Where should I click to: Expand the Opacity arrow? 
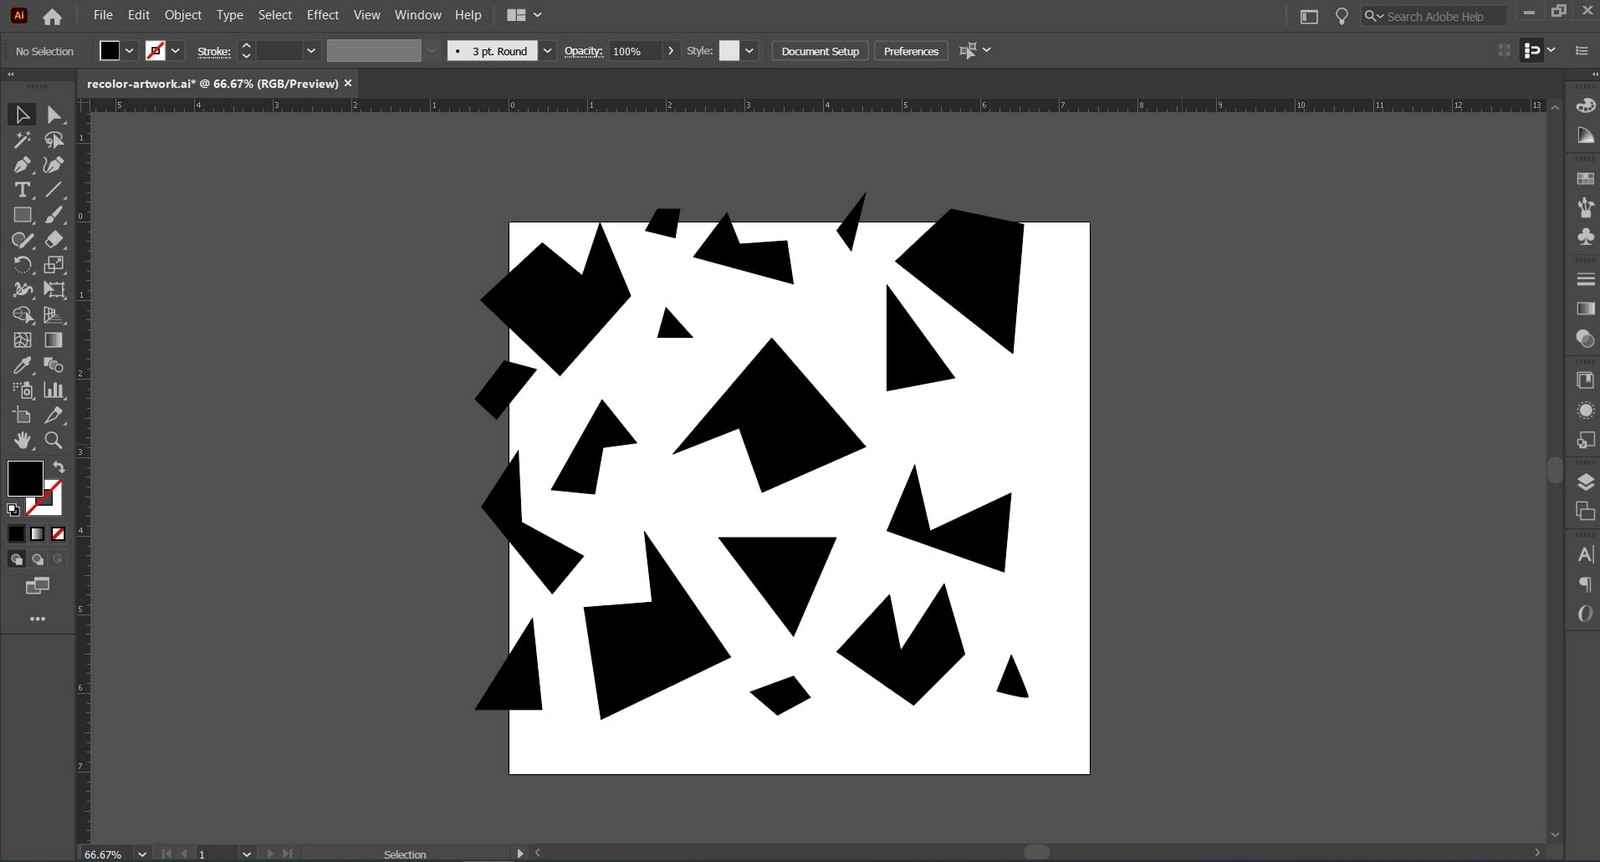pos(670,51)
